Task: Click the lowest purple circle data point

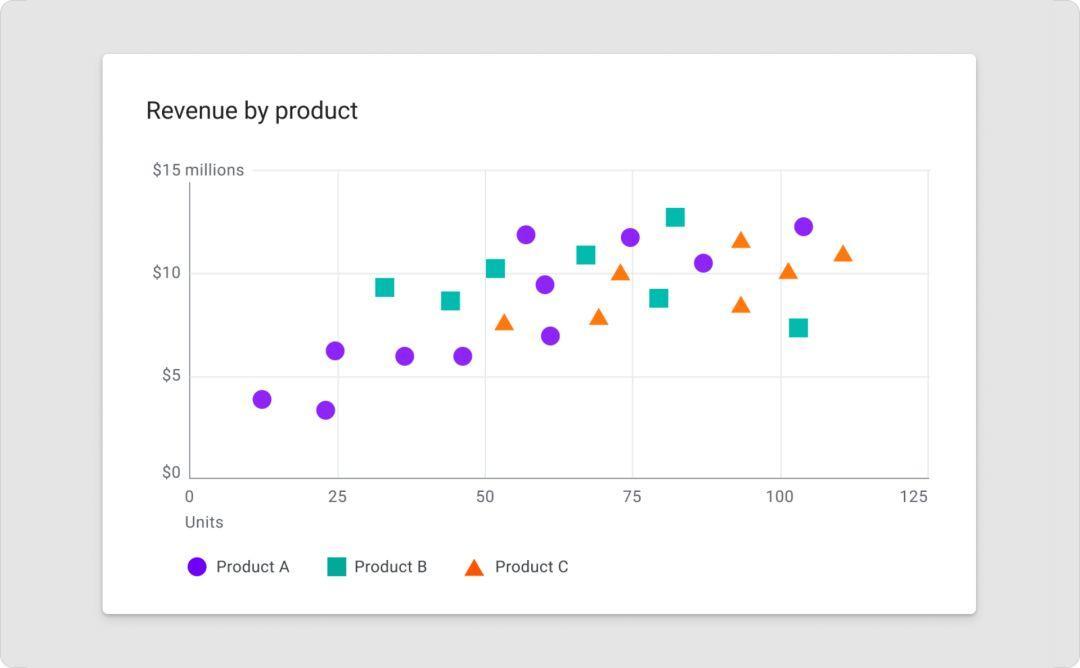Action: [x=325, y=410]
